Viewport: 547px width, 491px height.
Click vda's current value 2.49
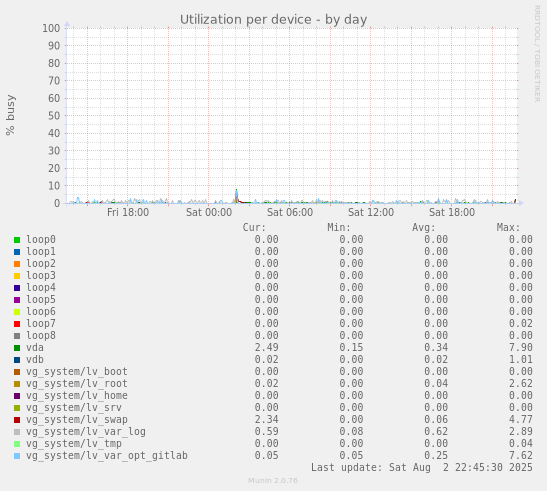pyautogui.click(x=267, y=348)
